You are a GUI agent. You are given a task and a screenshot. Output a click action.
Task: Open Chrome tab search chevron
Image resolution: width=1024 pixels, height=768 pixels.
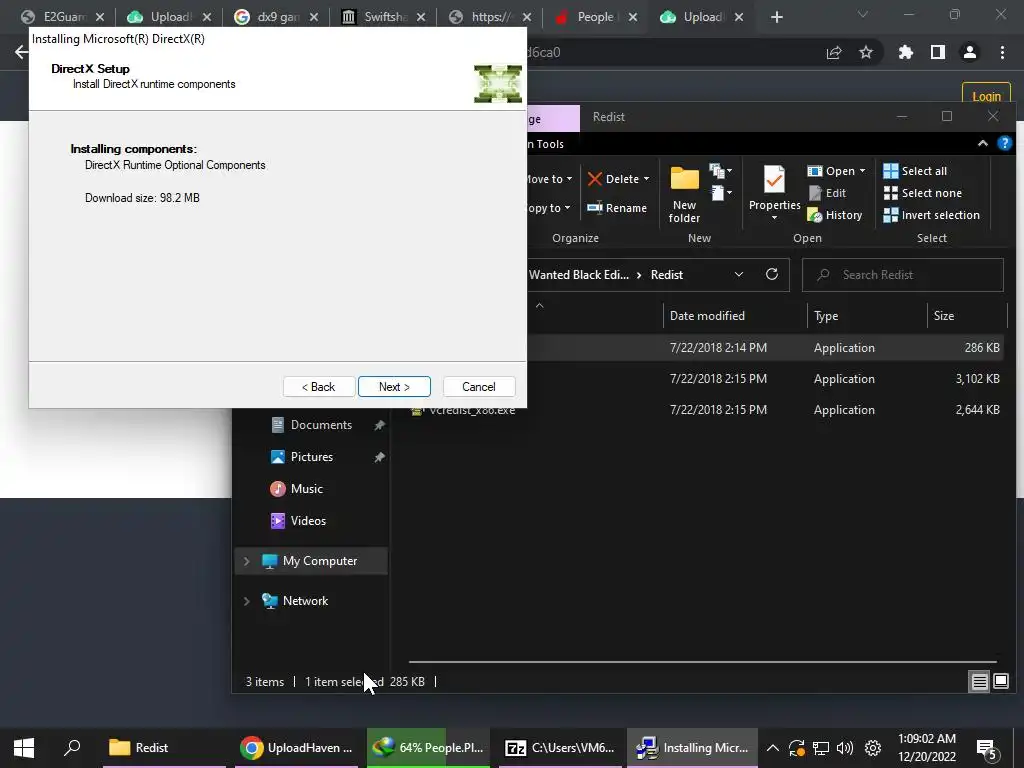coord(863,14)
